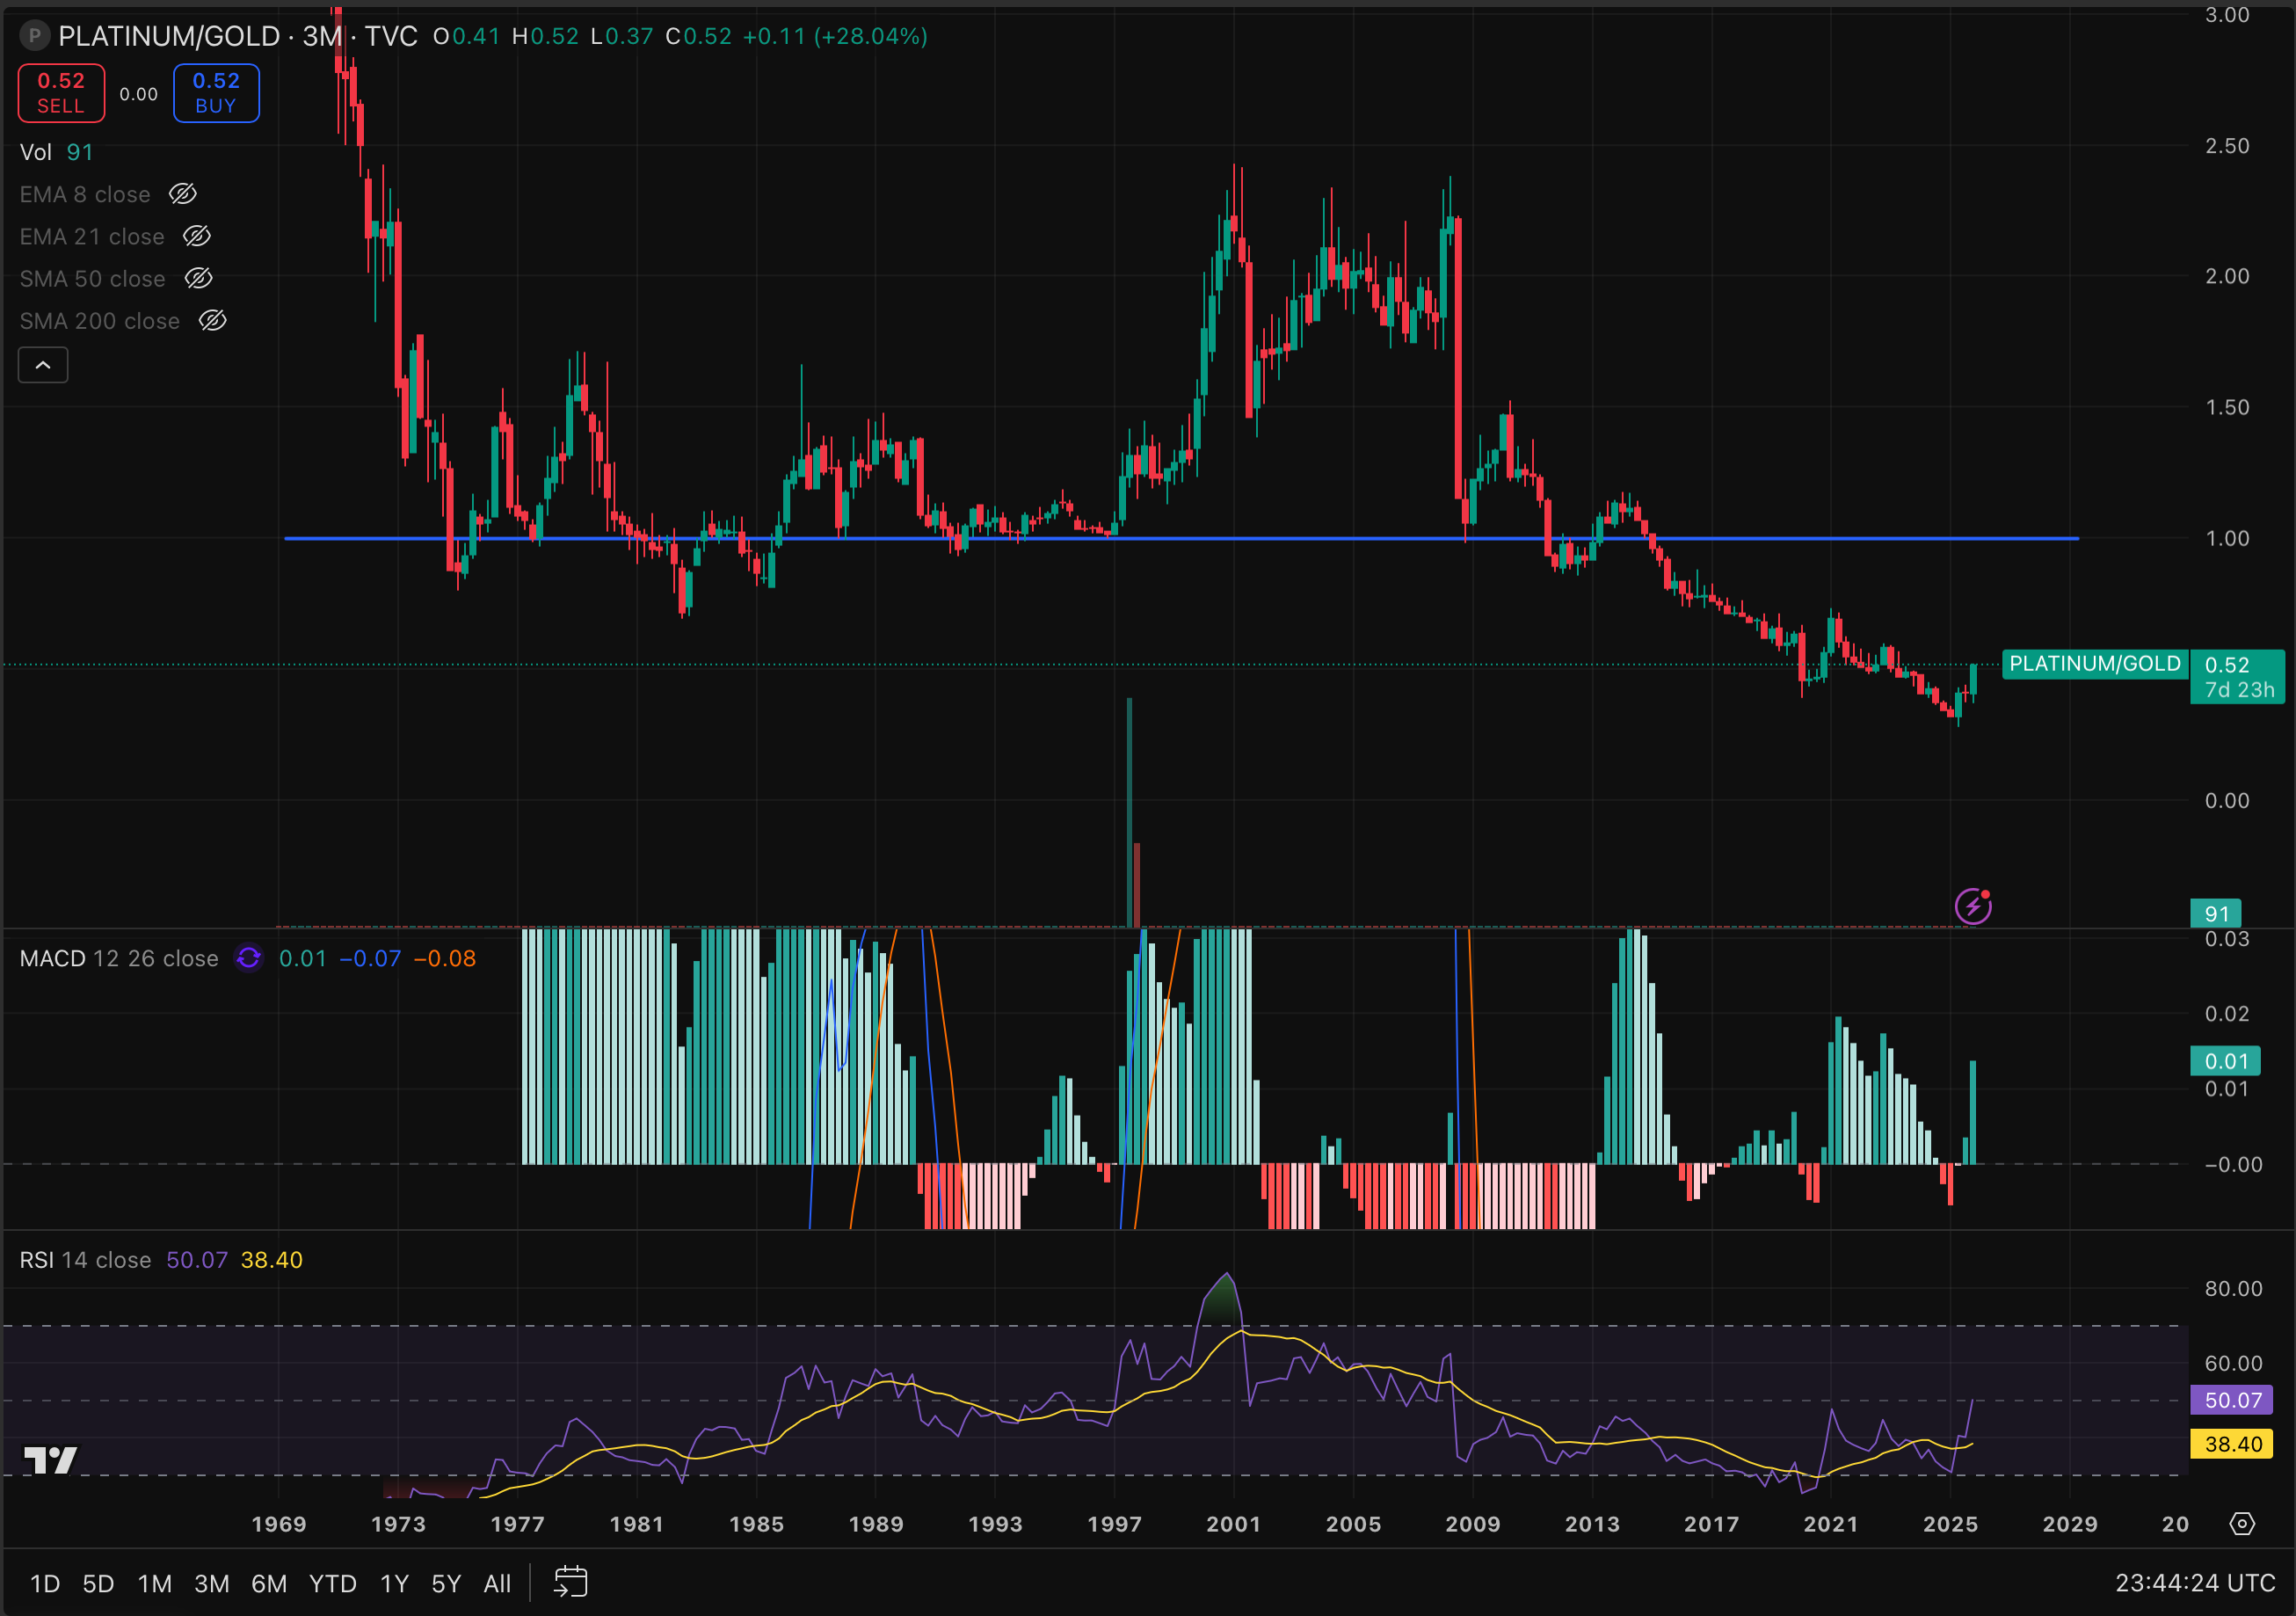2296x1616 pixels.
Task: Click the TradingView logo watermark
Action: (x=50, y=1460)
